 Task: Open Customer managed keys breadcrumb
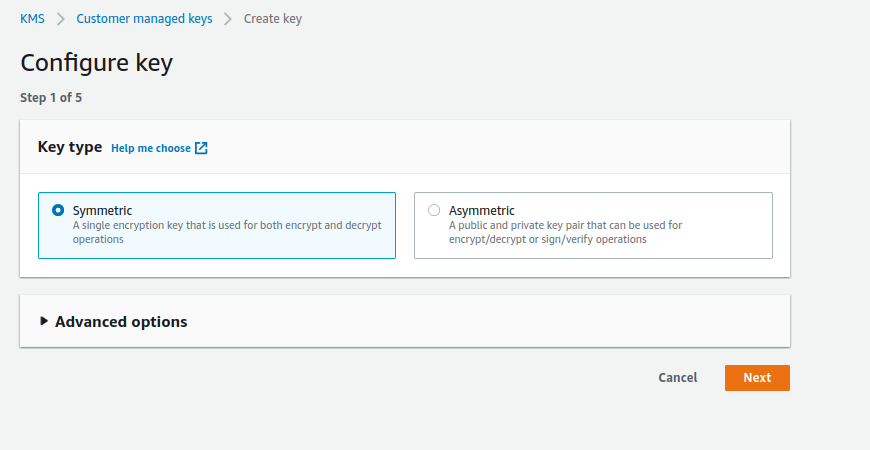point(144,19)
